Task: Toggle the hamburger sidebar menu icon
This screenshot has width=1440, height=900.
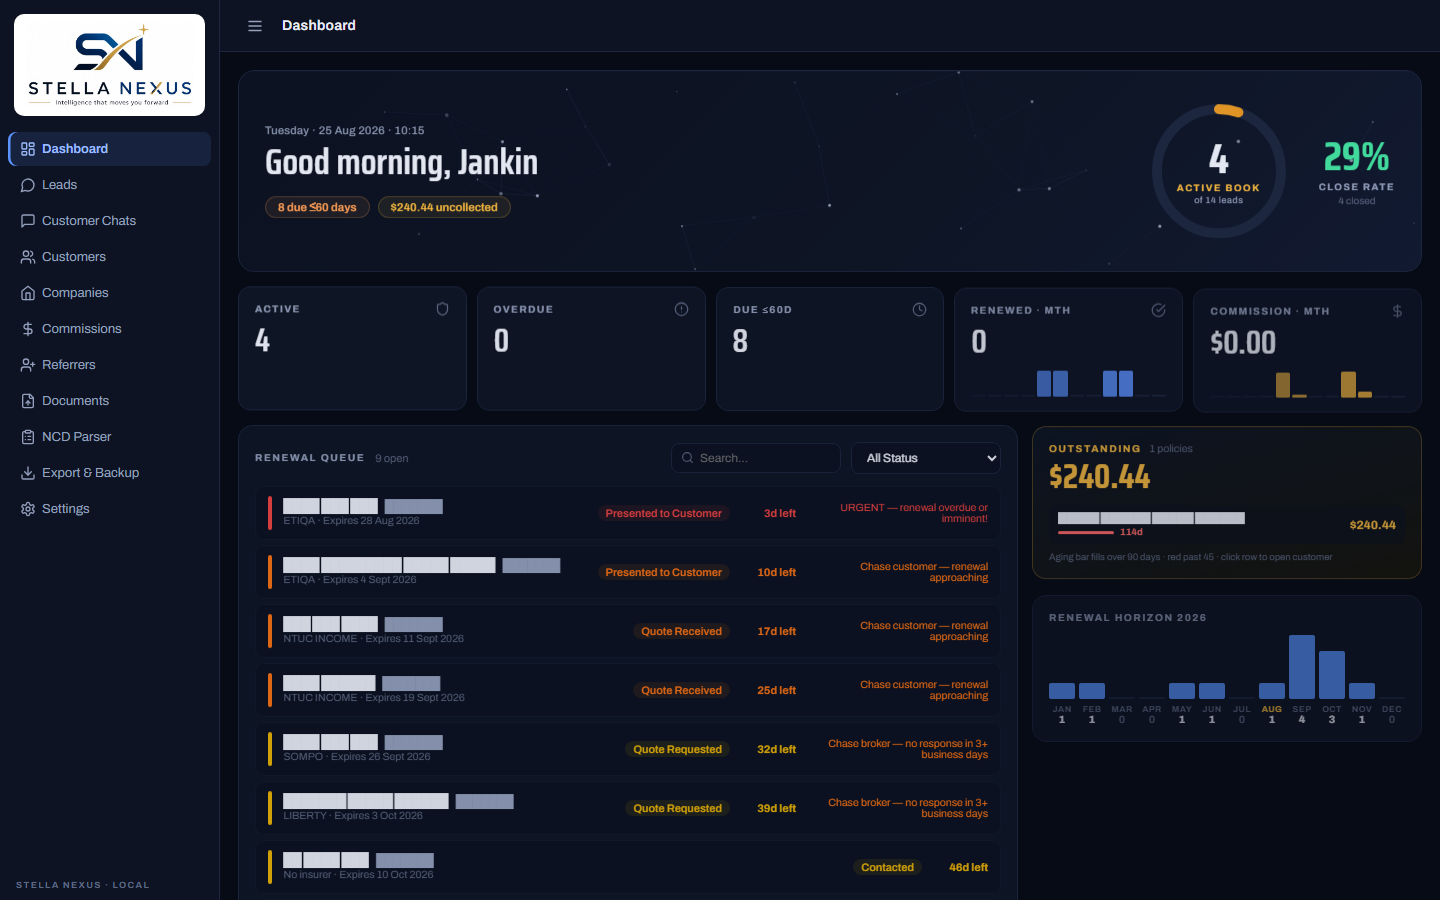Action: click(255, 26)
